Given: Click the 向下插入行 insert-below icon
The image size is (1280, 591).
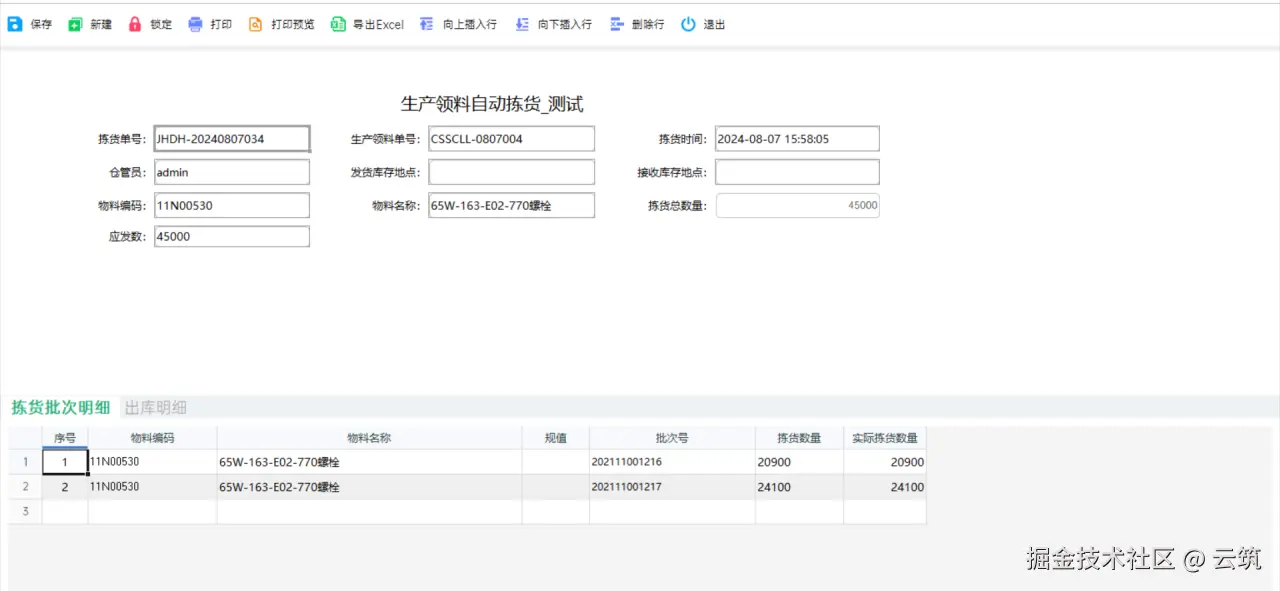Looking at the screenshot, I should [x=521, y=25].
